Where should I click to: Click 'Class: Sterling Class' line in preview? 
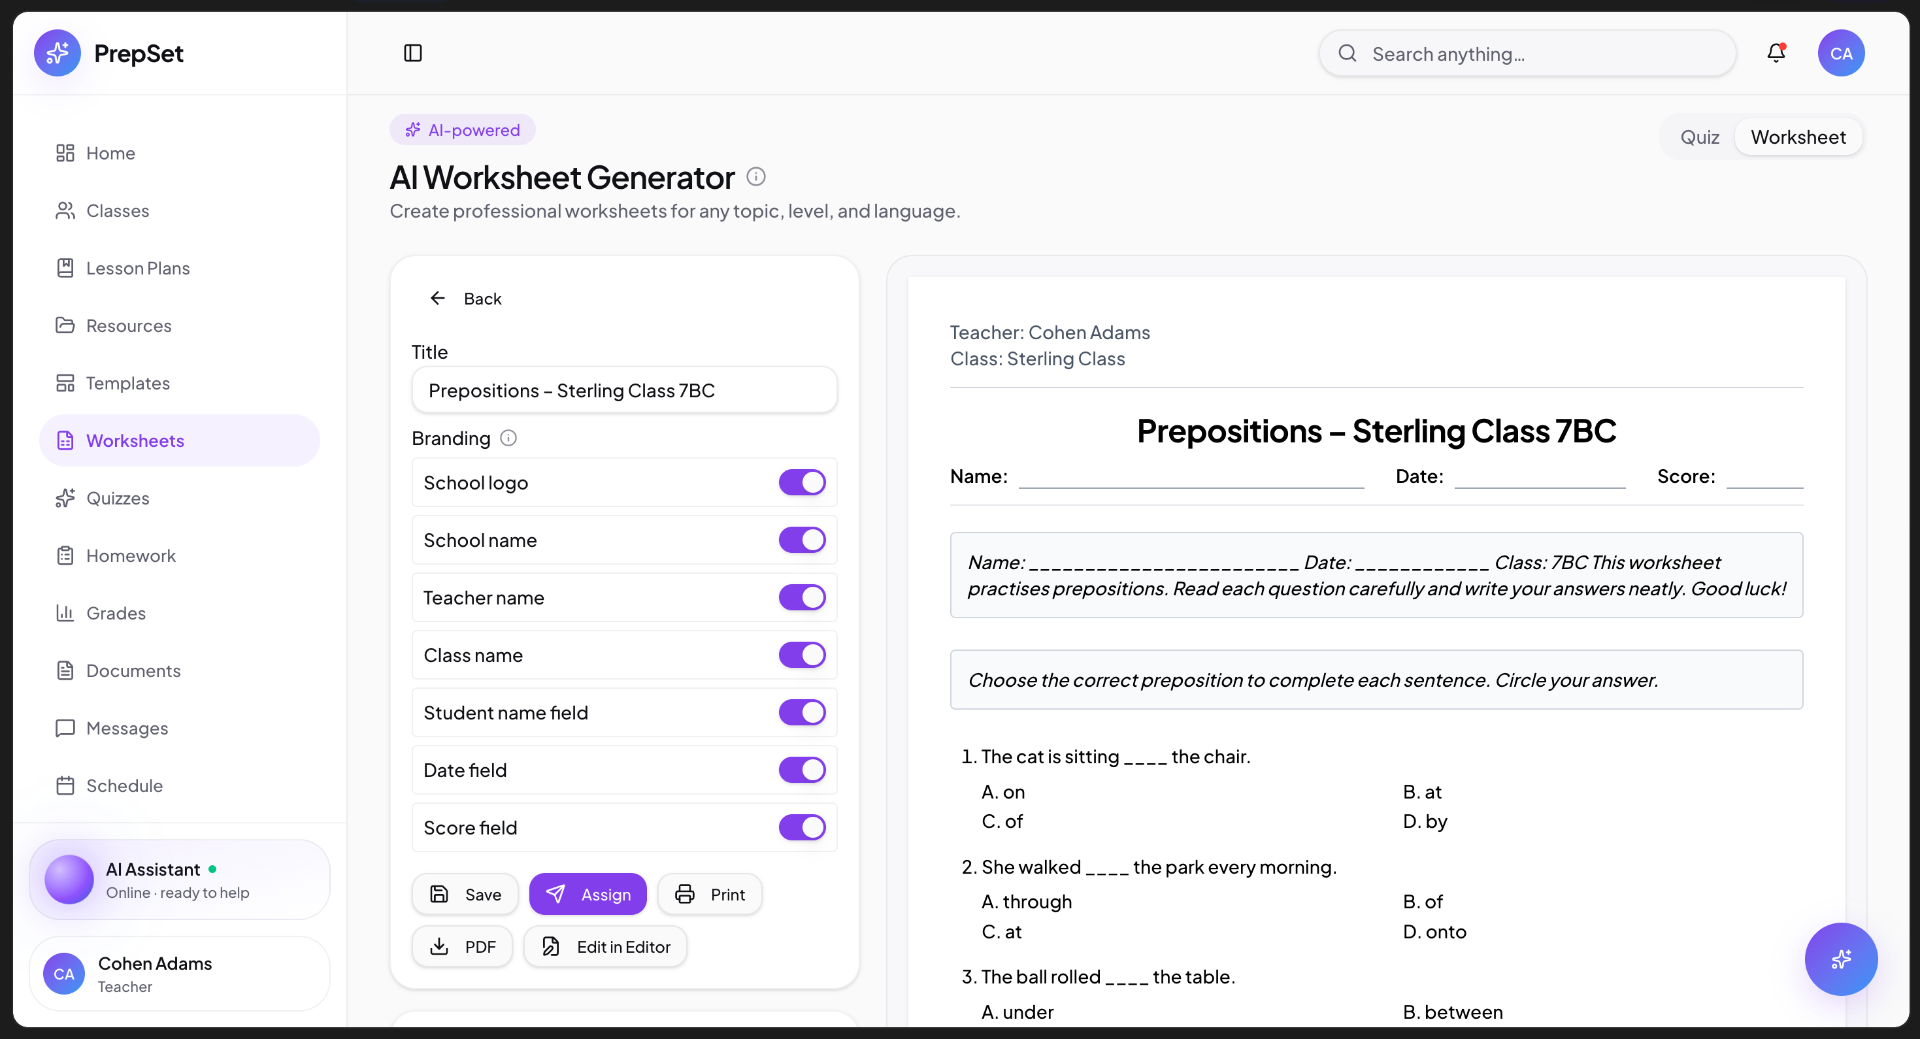click(x=1037, y=359)
